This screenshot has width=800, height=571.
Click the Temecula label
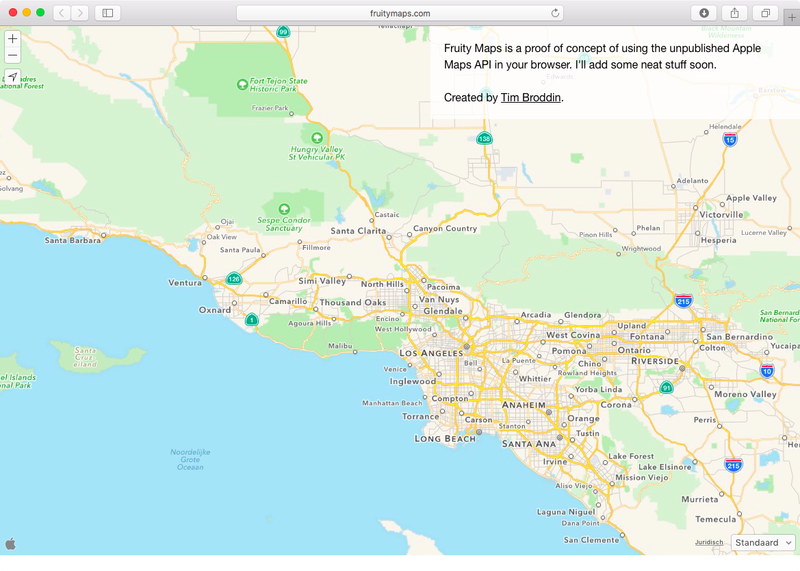coord(715,519)
